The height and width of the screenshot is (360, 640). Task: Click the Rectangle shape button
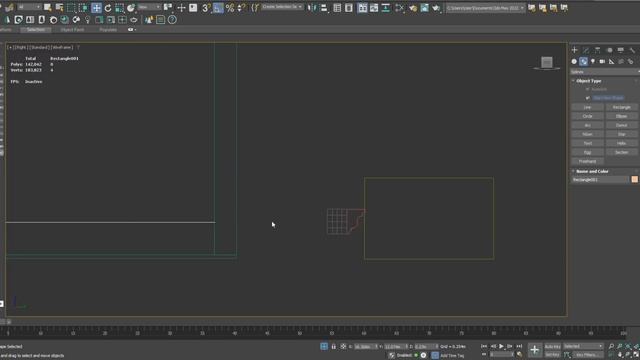622,107
